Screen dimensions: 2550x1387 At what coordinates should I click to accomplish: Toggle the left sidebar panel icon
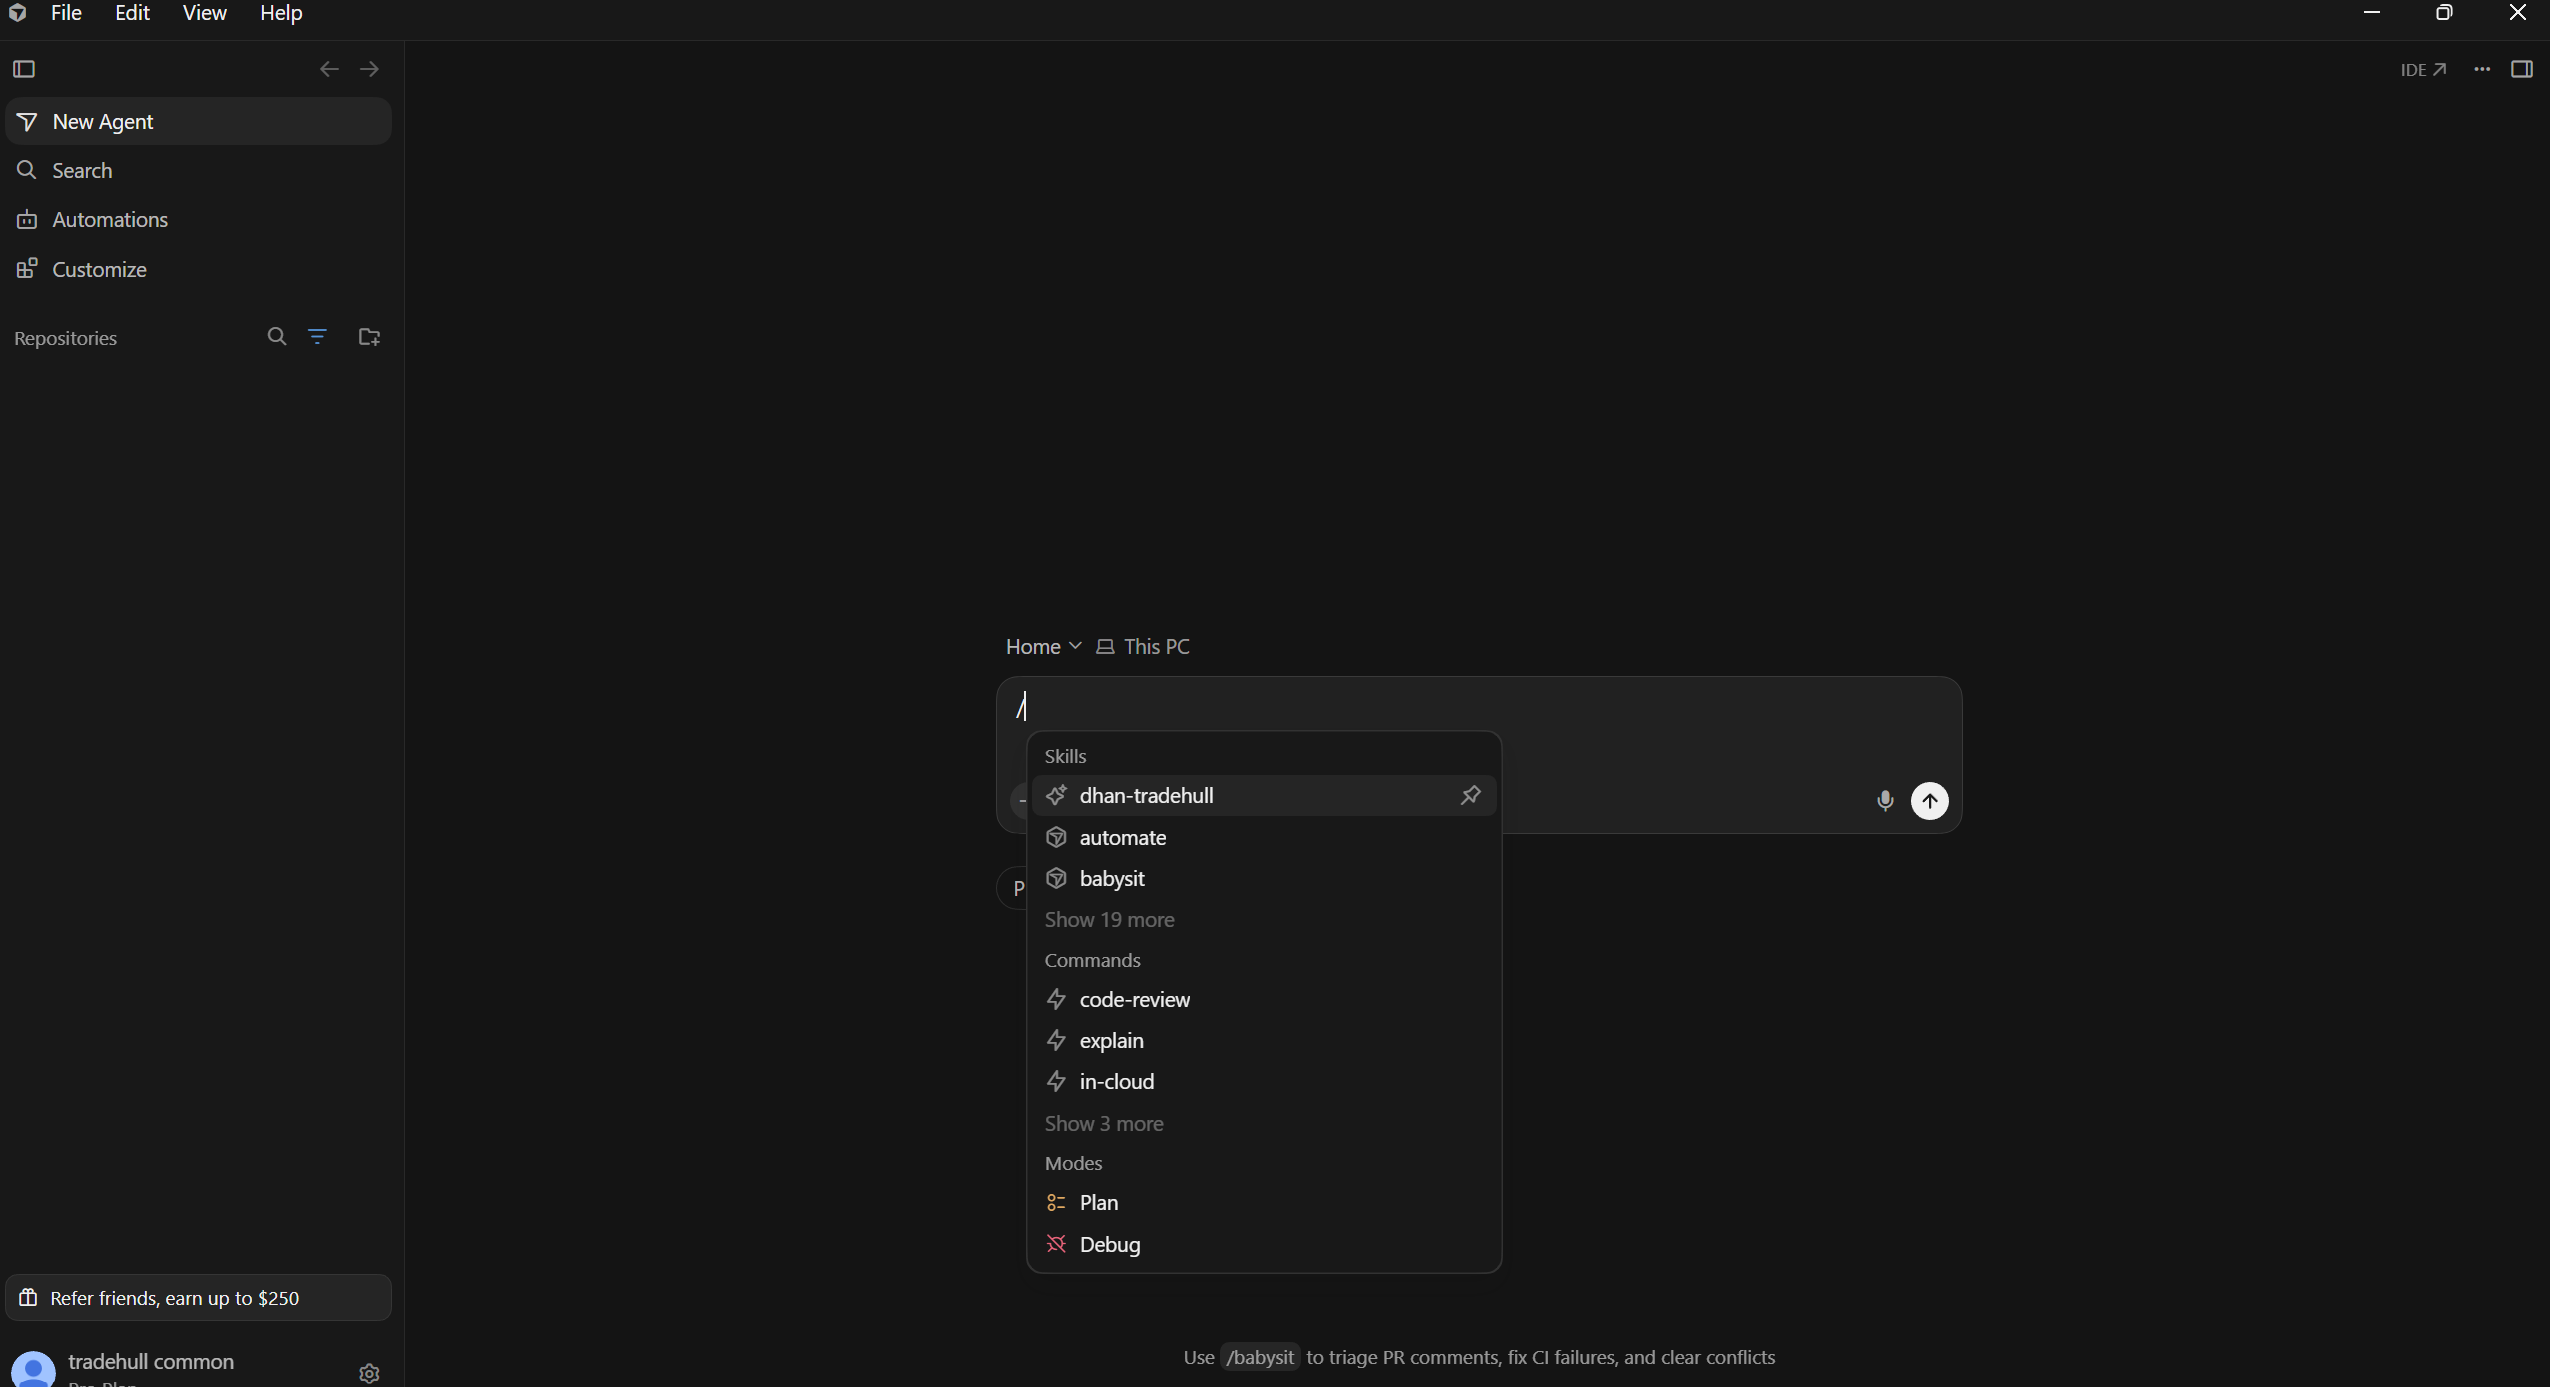[x=24, y=69]
